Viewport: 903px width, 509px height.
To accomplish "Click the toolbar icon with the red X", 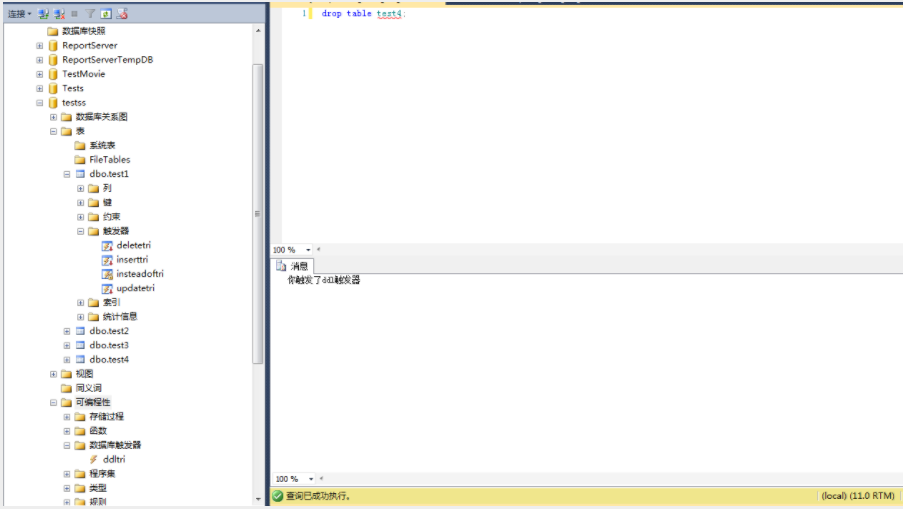I will (x=122, y=13).
